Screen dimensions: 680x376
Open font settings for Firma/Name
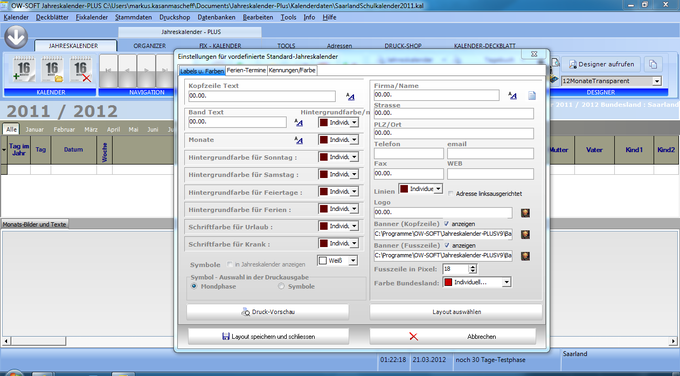coord(512,96)
